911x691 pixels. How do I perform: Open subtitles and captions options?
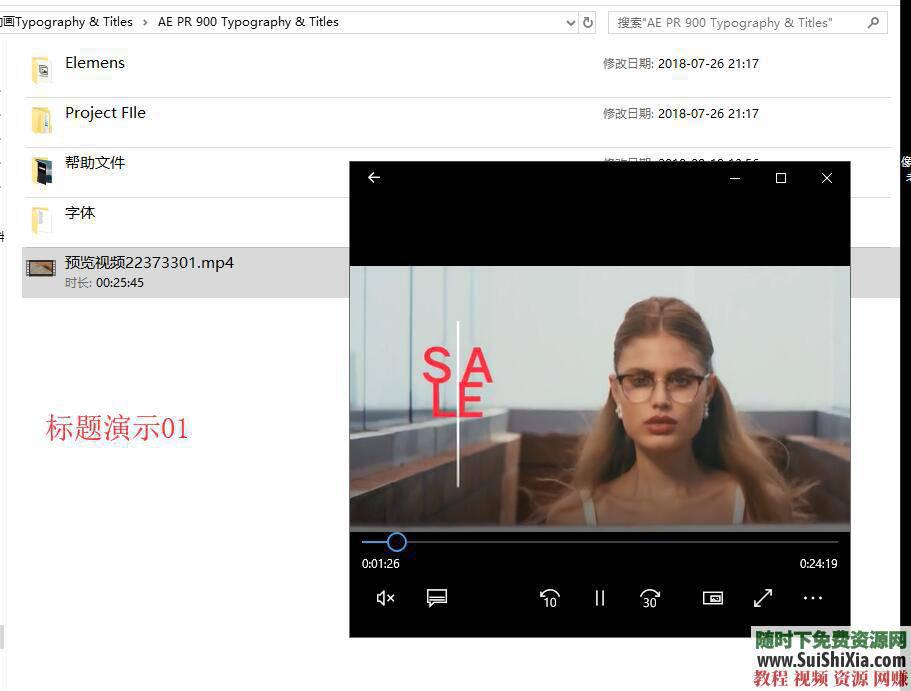437,597
